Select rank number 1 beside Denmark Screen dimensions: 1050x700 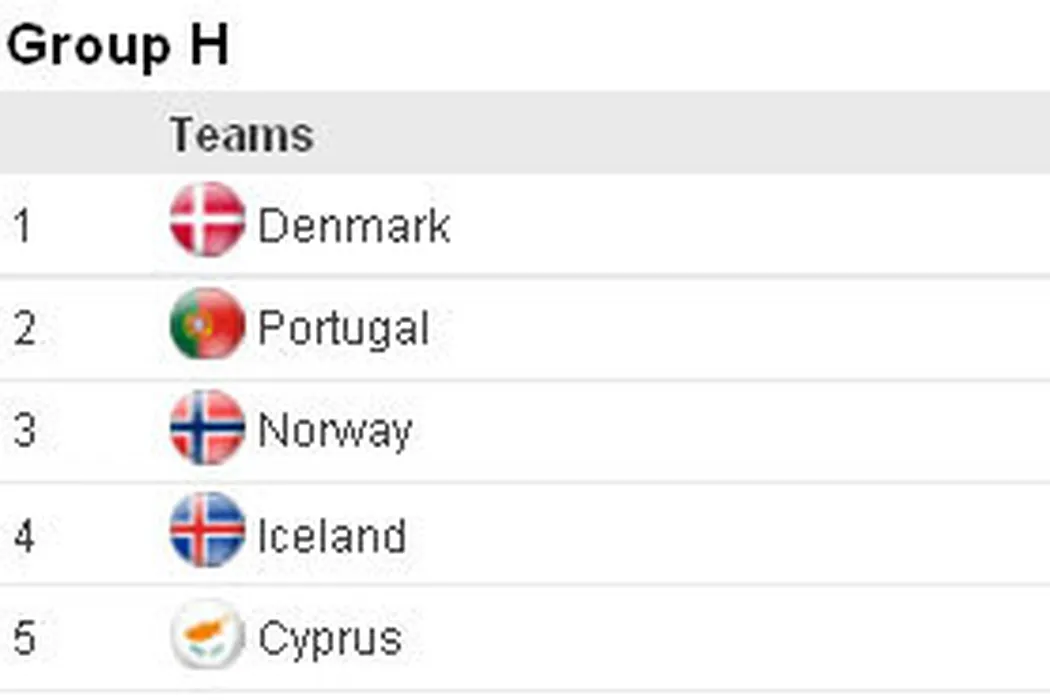click(x=23, y=227)
